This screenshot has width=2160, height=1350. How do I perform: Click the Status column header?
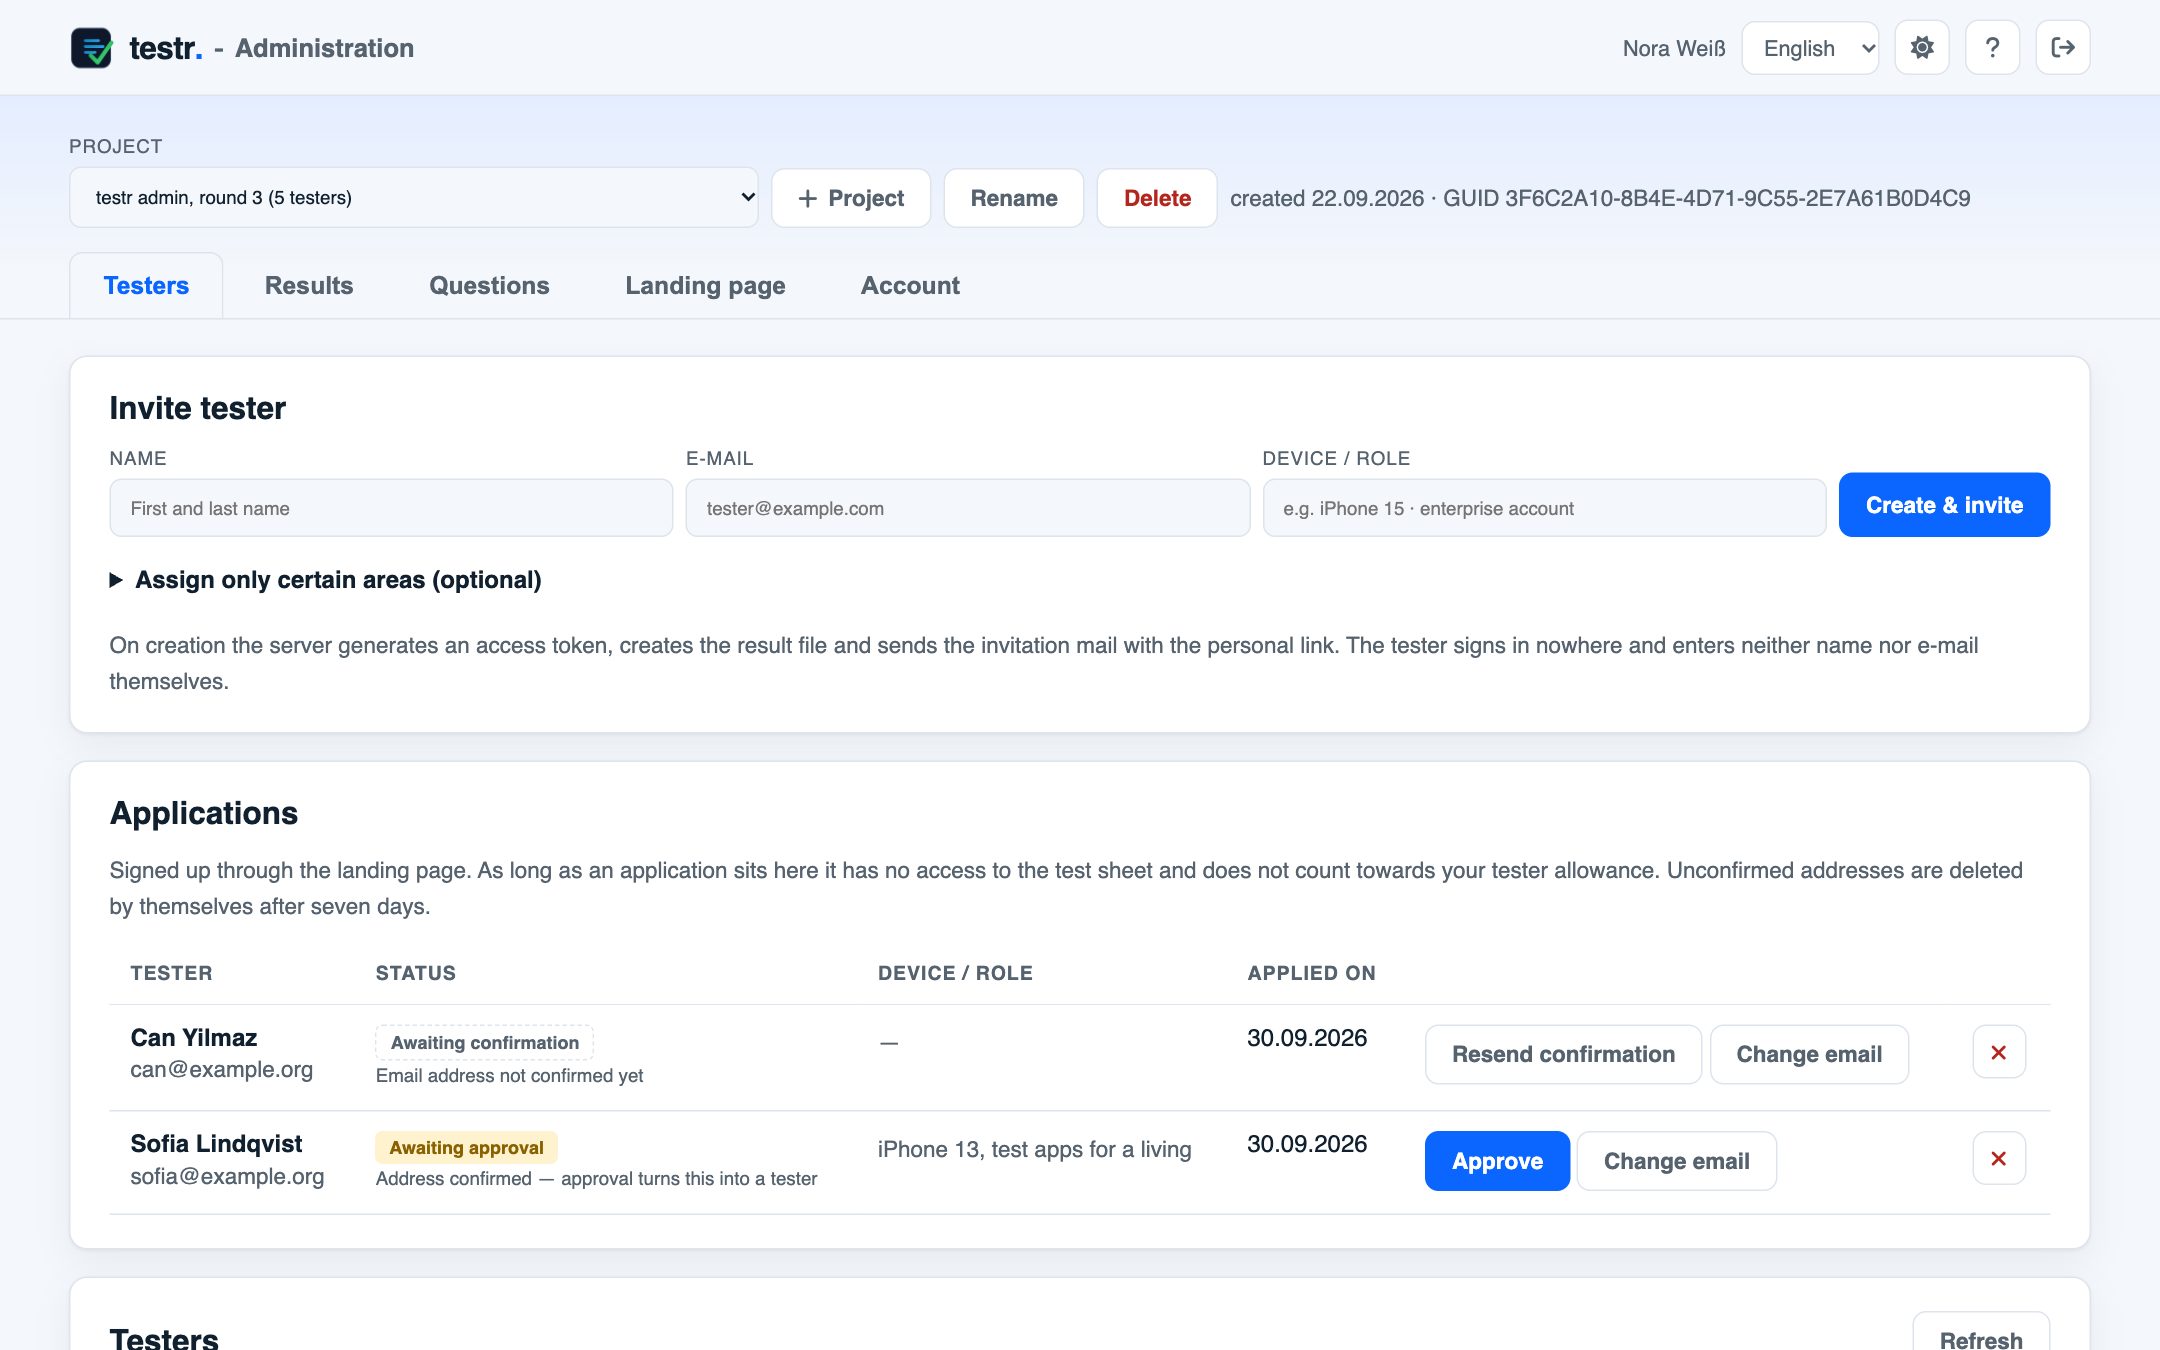point(416,973)
